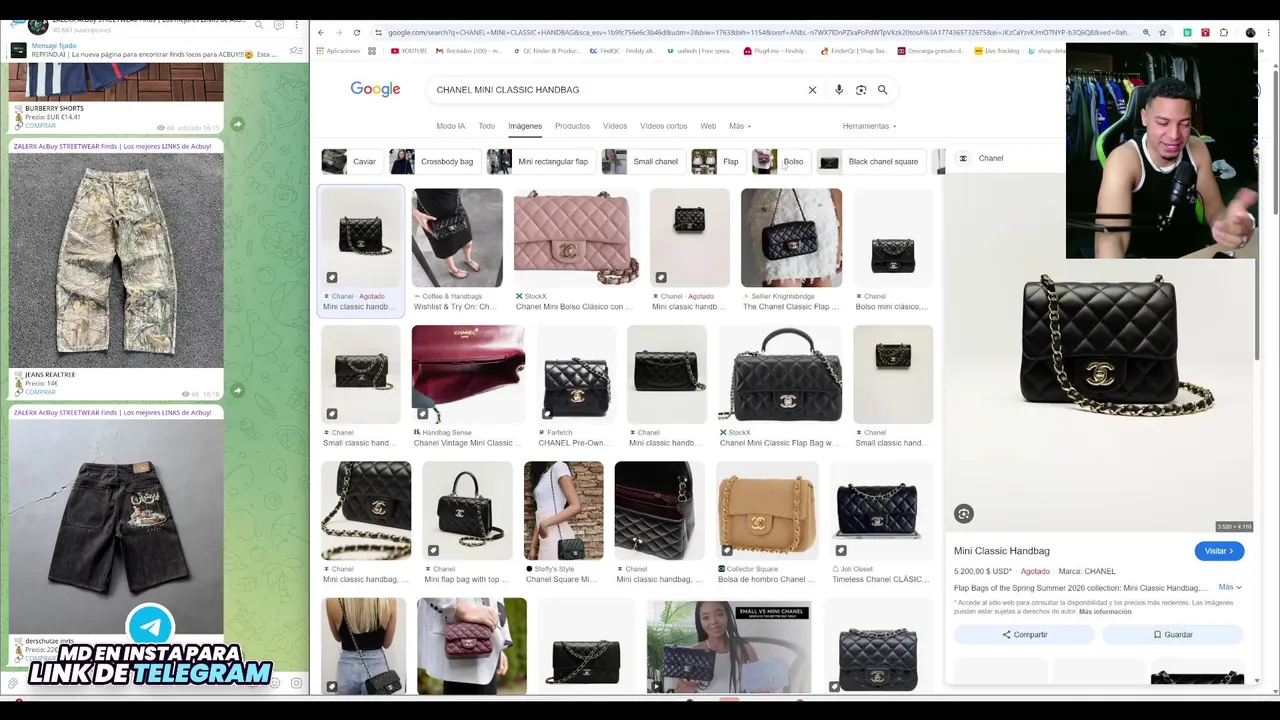Open Telegram channel three-dot menu
The image size is (1280, 720).
tap(297, 24)
